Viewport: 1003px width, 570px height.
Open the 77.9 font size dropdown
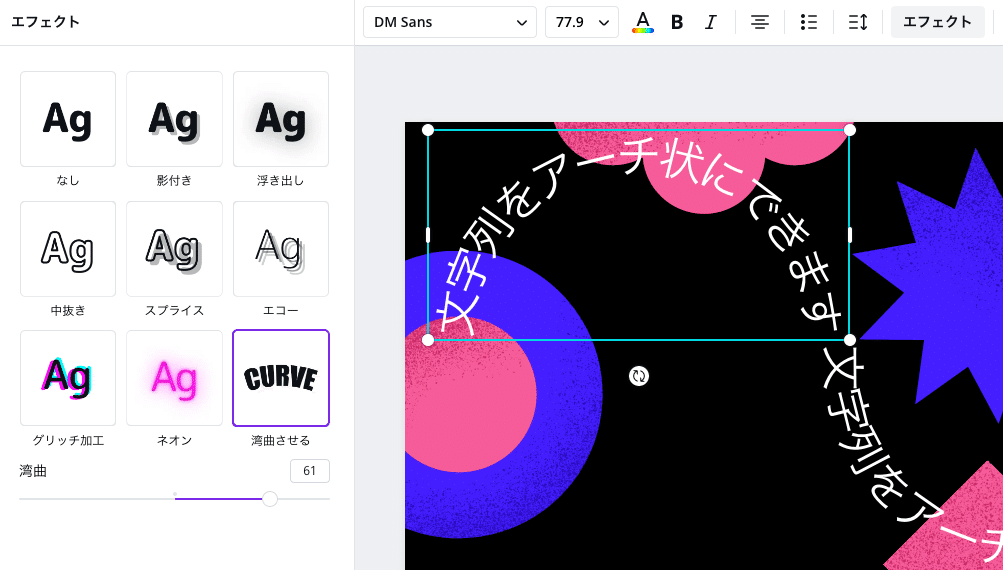click(x=581, y=22)
